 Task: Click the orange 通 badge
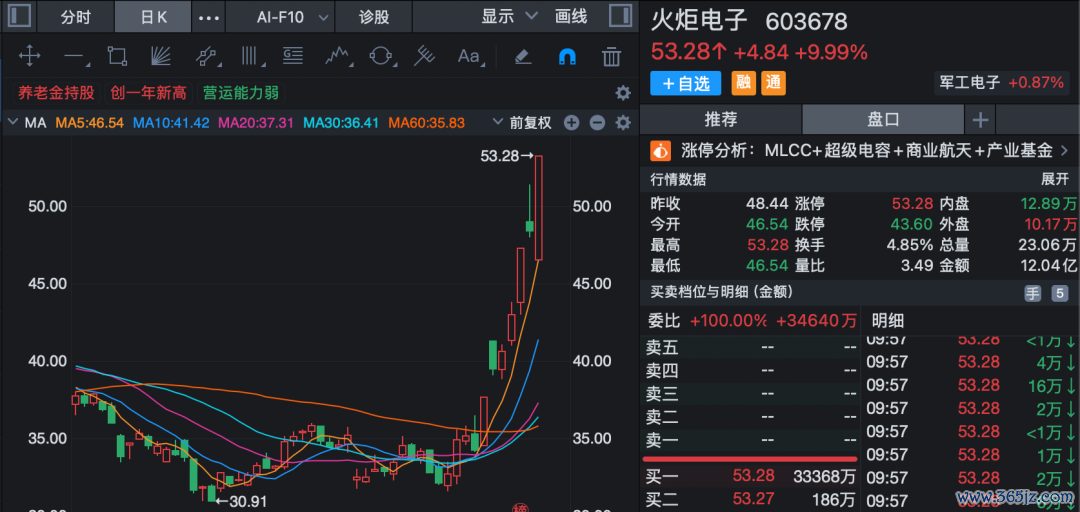click(773, 83)
